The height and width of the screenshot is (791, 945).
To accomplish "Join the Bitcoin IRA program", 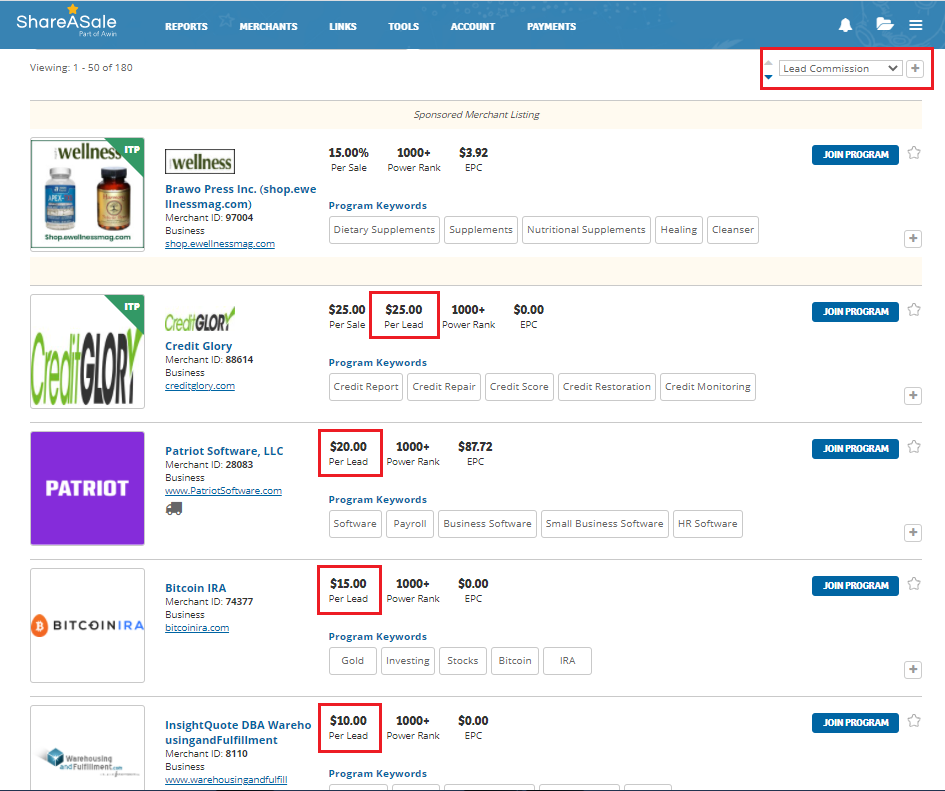I will [x=855, y=585].
